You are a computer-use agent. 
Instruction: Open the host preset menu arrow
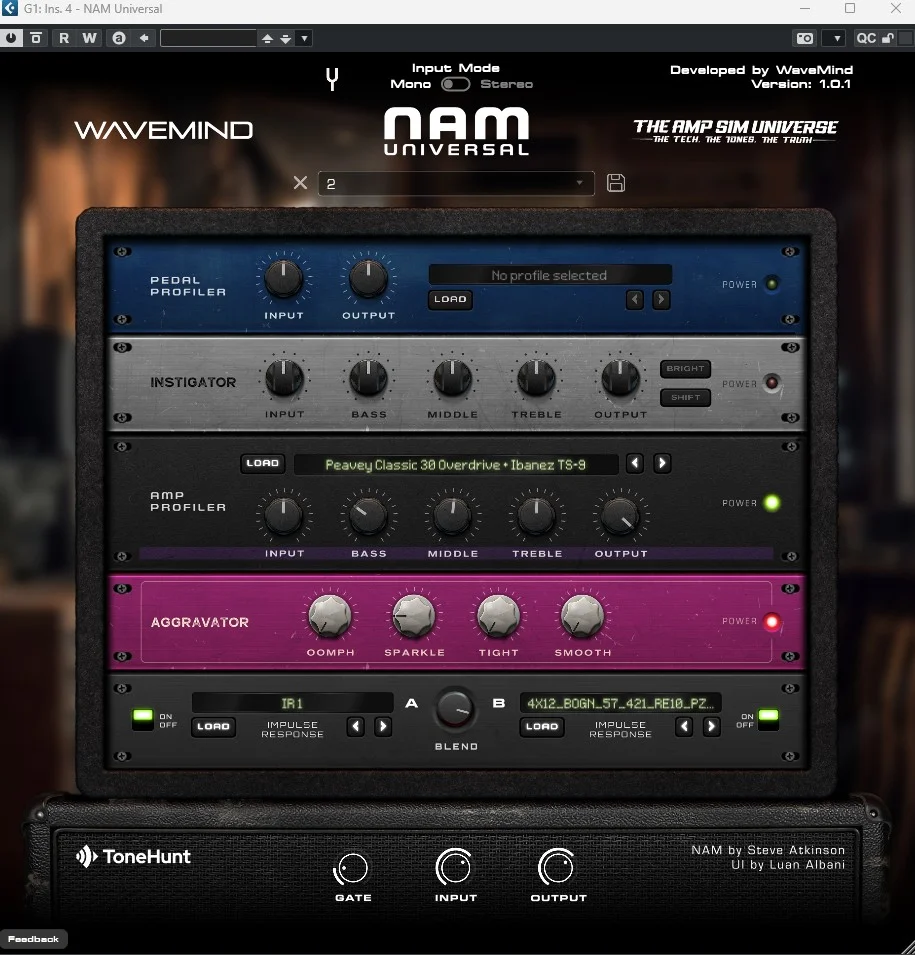click(x=305, y=38)
